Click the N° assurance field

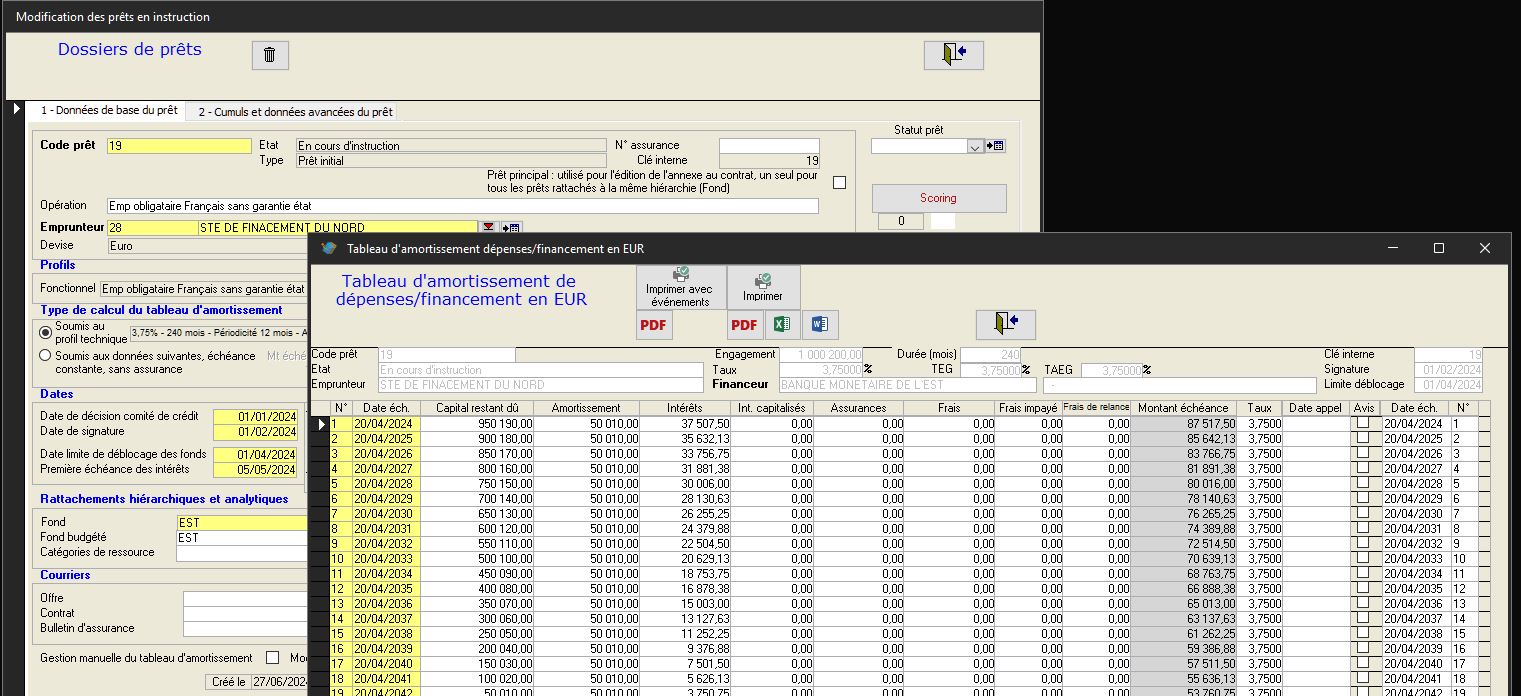tap(769, 146)
